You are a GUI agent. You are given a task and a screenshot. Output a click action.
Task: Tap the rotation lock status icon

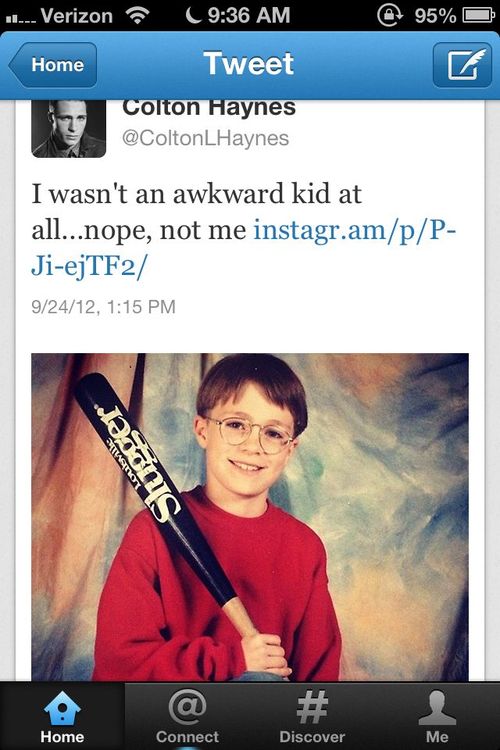[390, 15]
